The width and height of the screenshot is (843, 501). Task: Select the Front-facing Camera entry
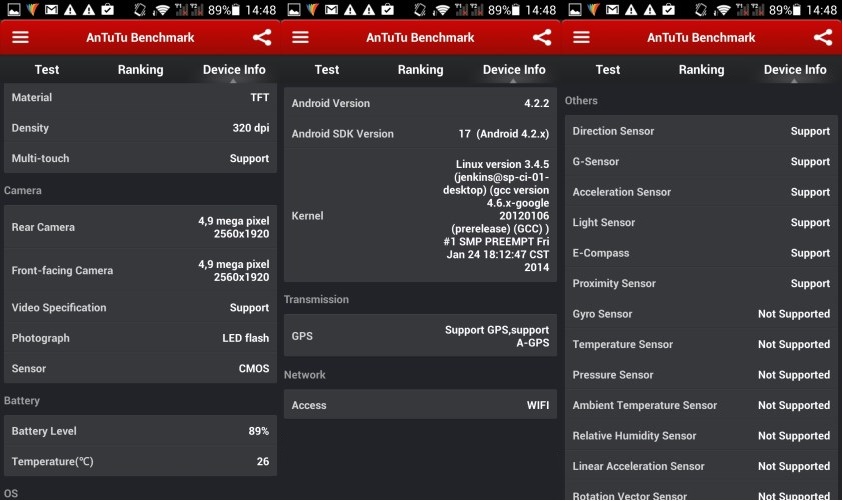tap(140, 270)
